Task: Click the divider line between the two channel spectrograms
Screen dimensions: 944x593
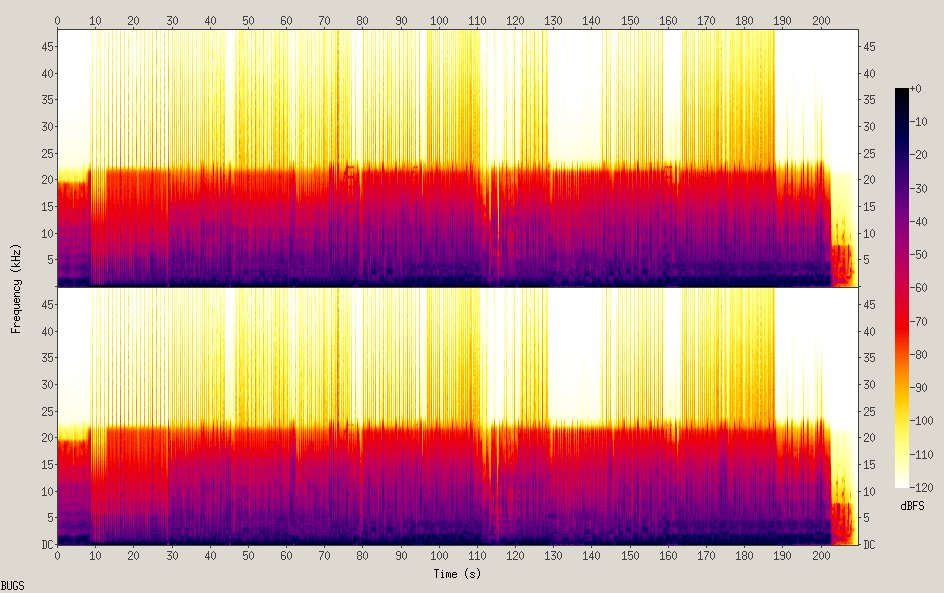Action: tap(457, 288)
